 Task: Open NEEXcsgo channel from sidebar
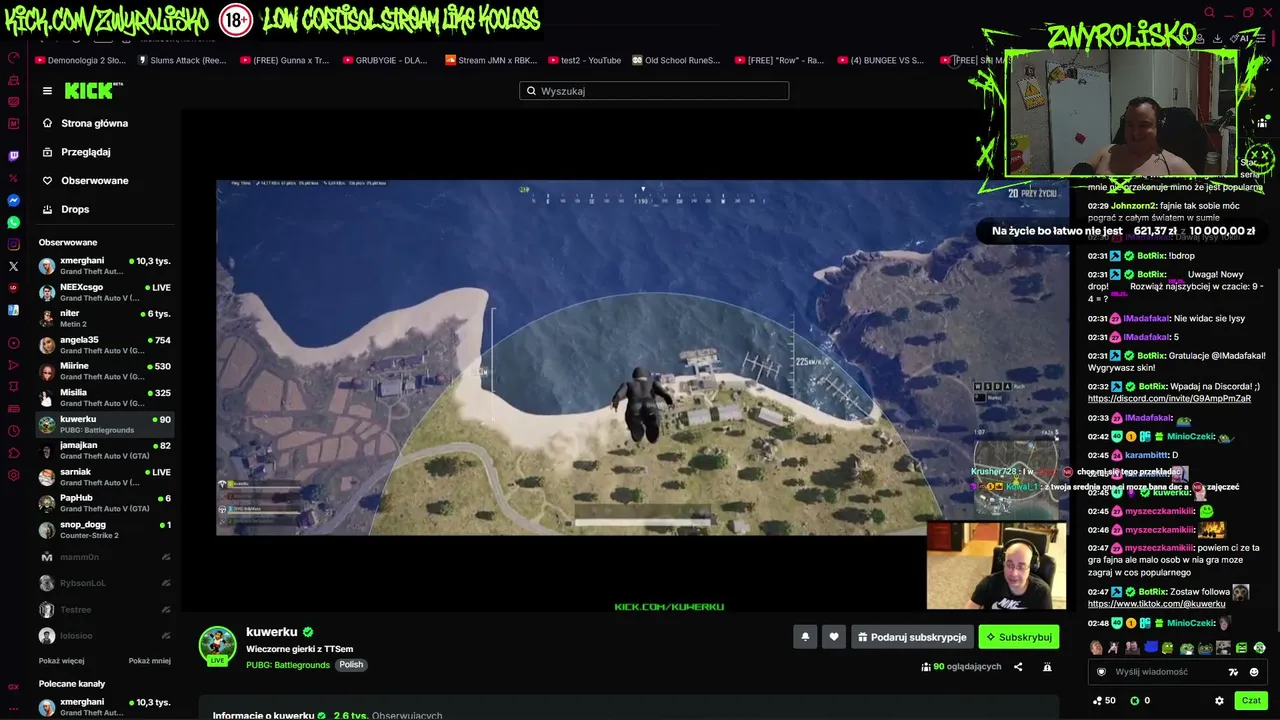tap(105, 292)
